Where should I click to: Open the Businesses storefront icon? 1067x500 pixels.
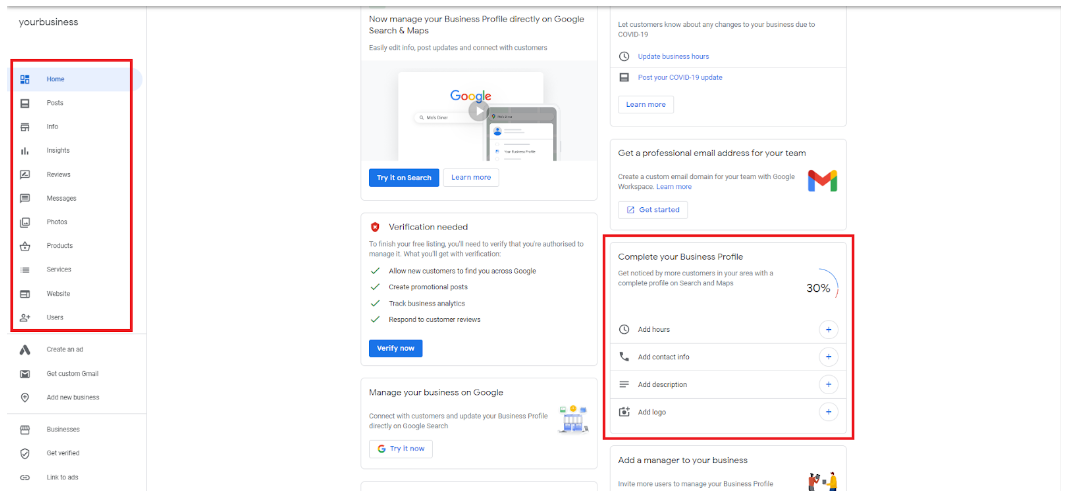click(25, 430)
